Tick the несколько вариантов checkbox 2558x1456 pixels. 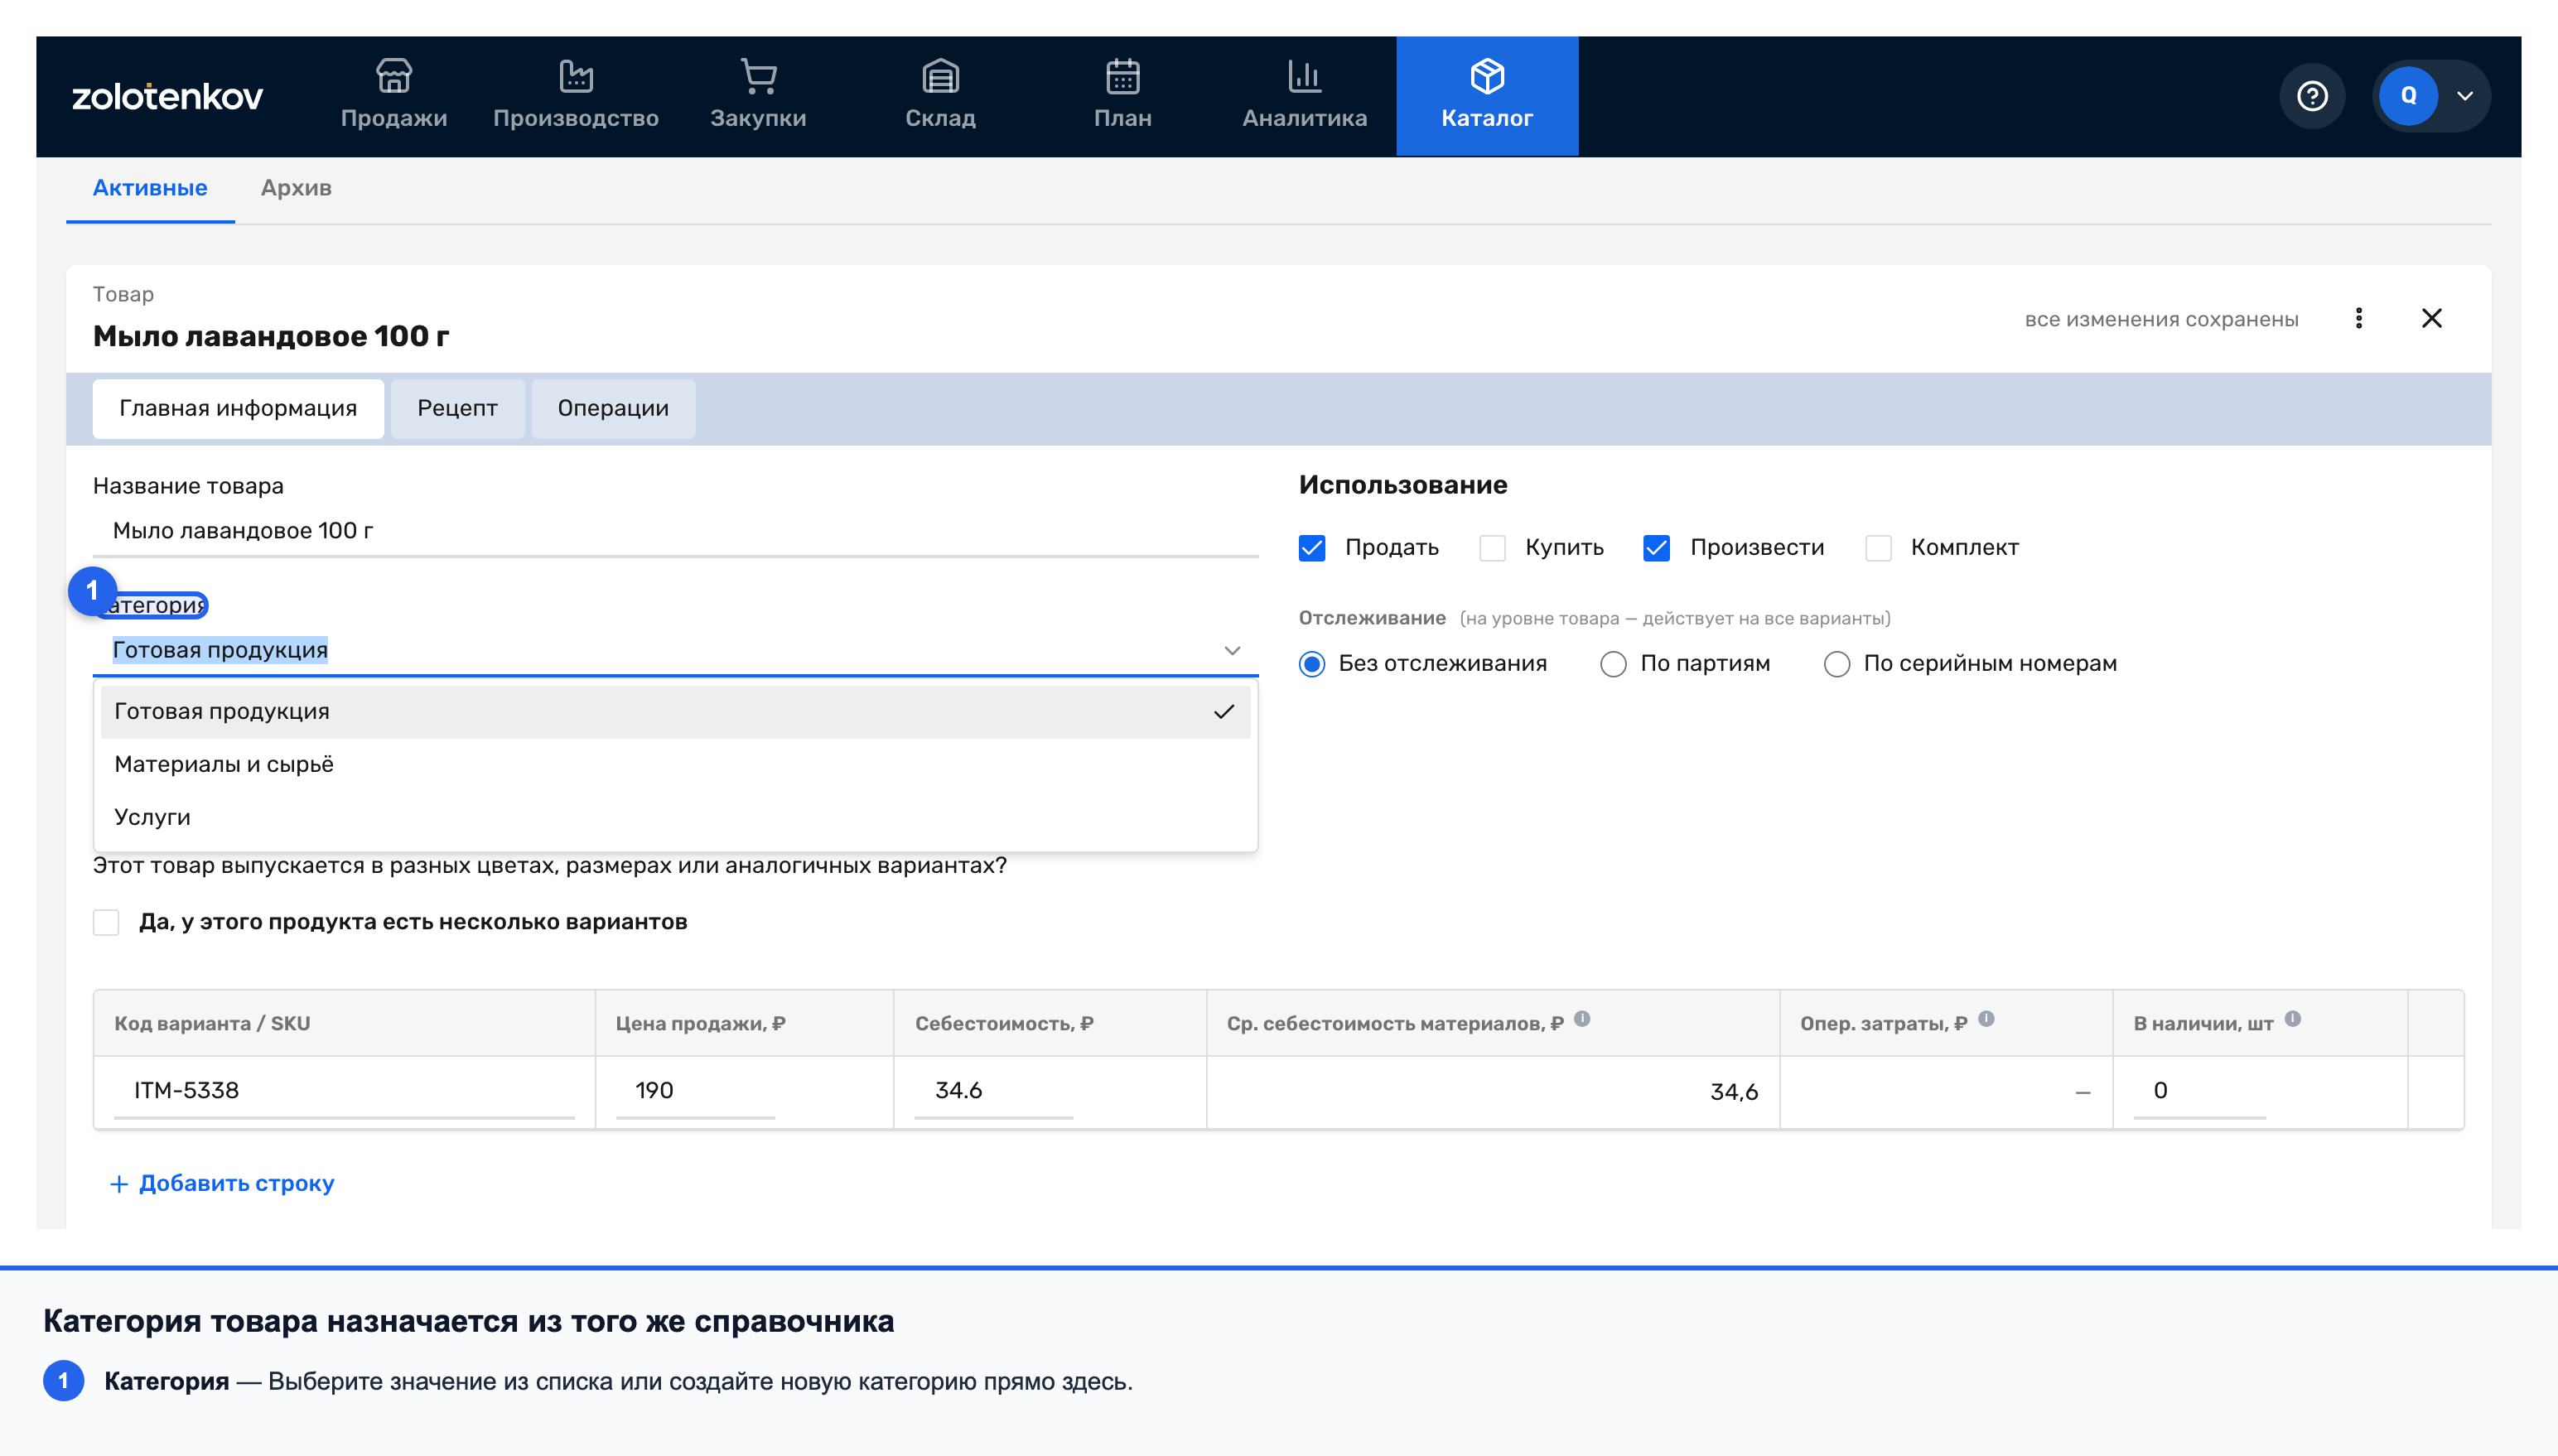(x=106, y=922)
